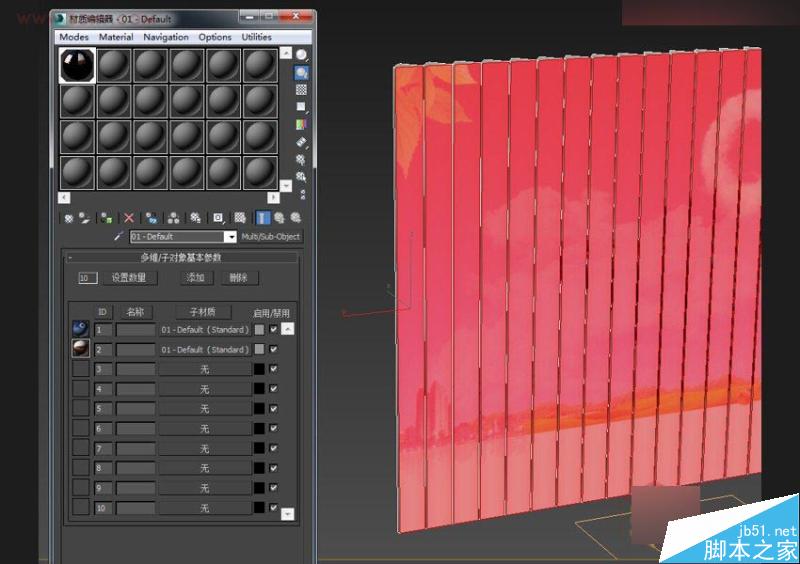Open the Navigation menu
Viewport: 800px width, 564px height.
click(x=166, y=37)
